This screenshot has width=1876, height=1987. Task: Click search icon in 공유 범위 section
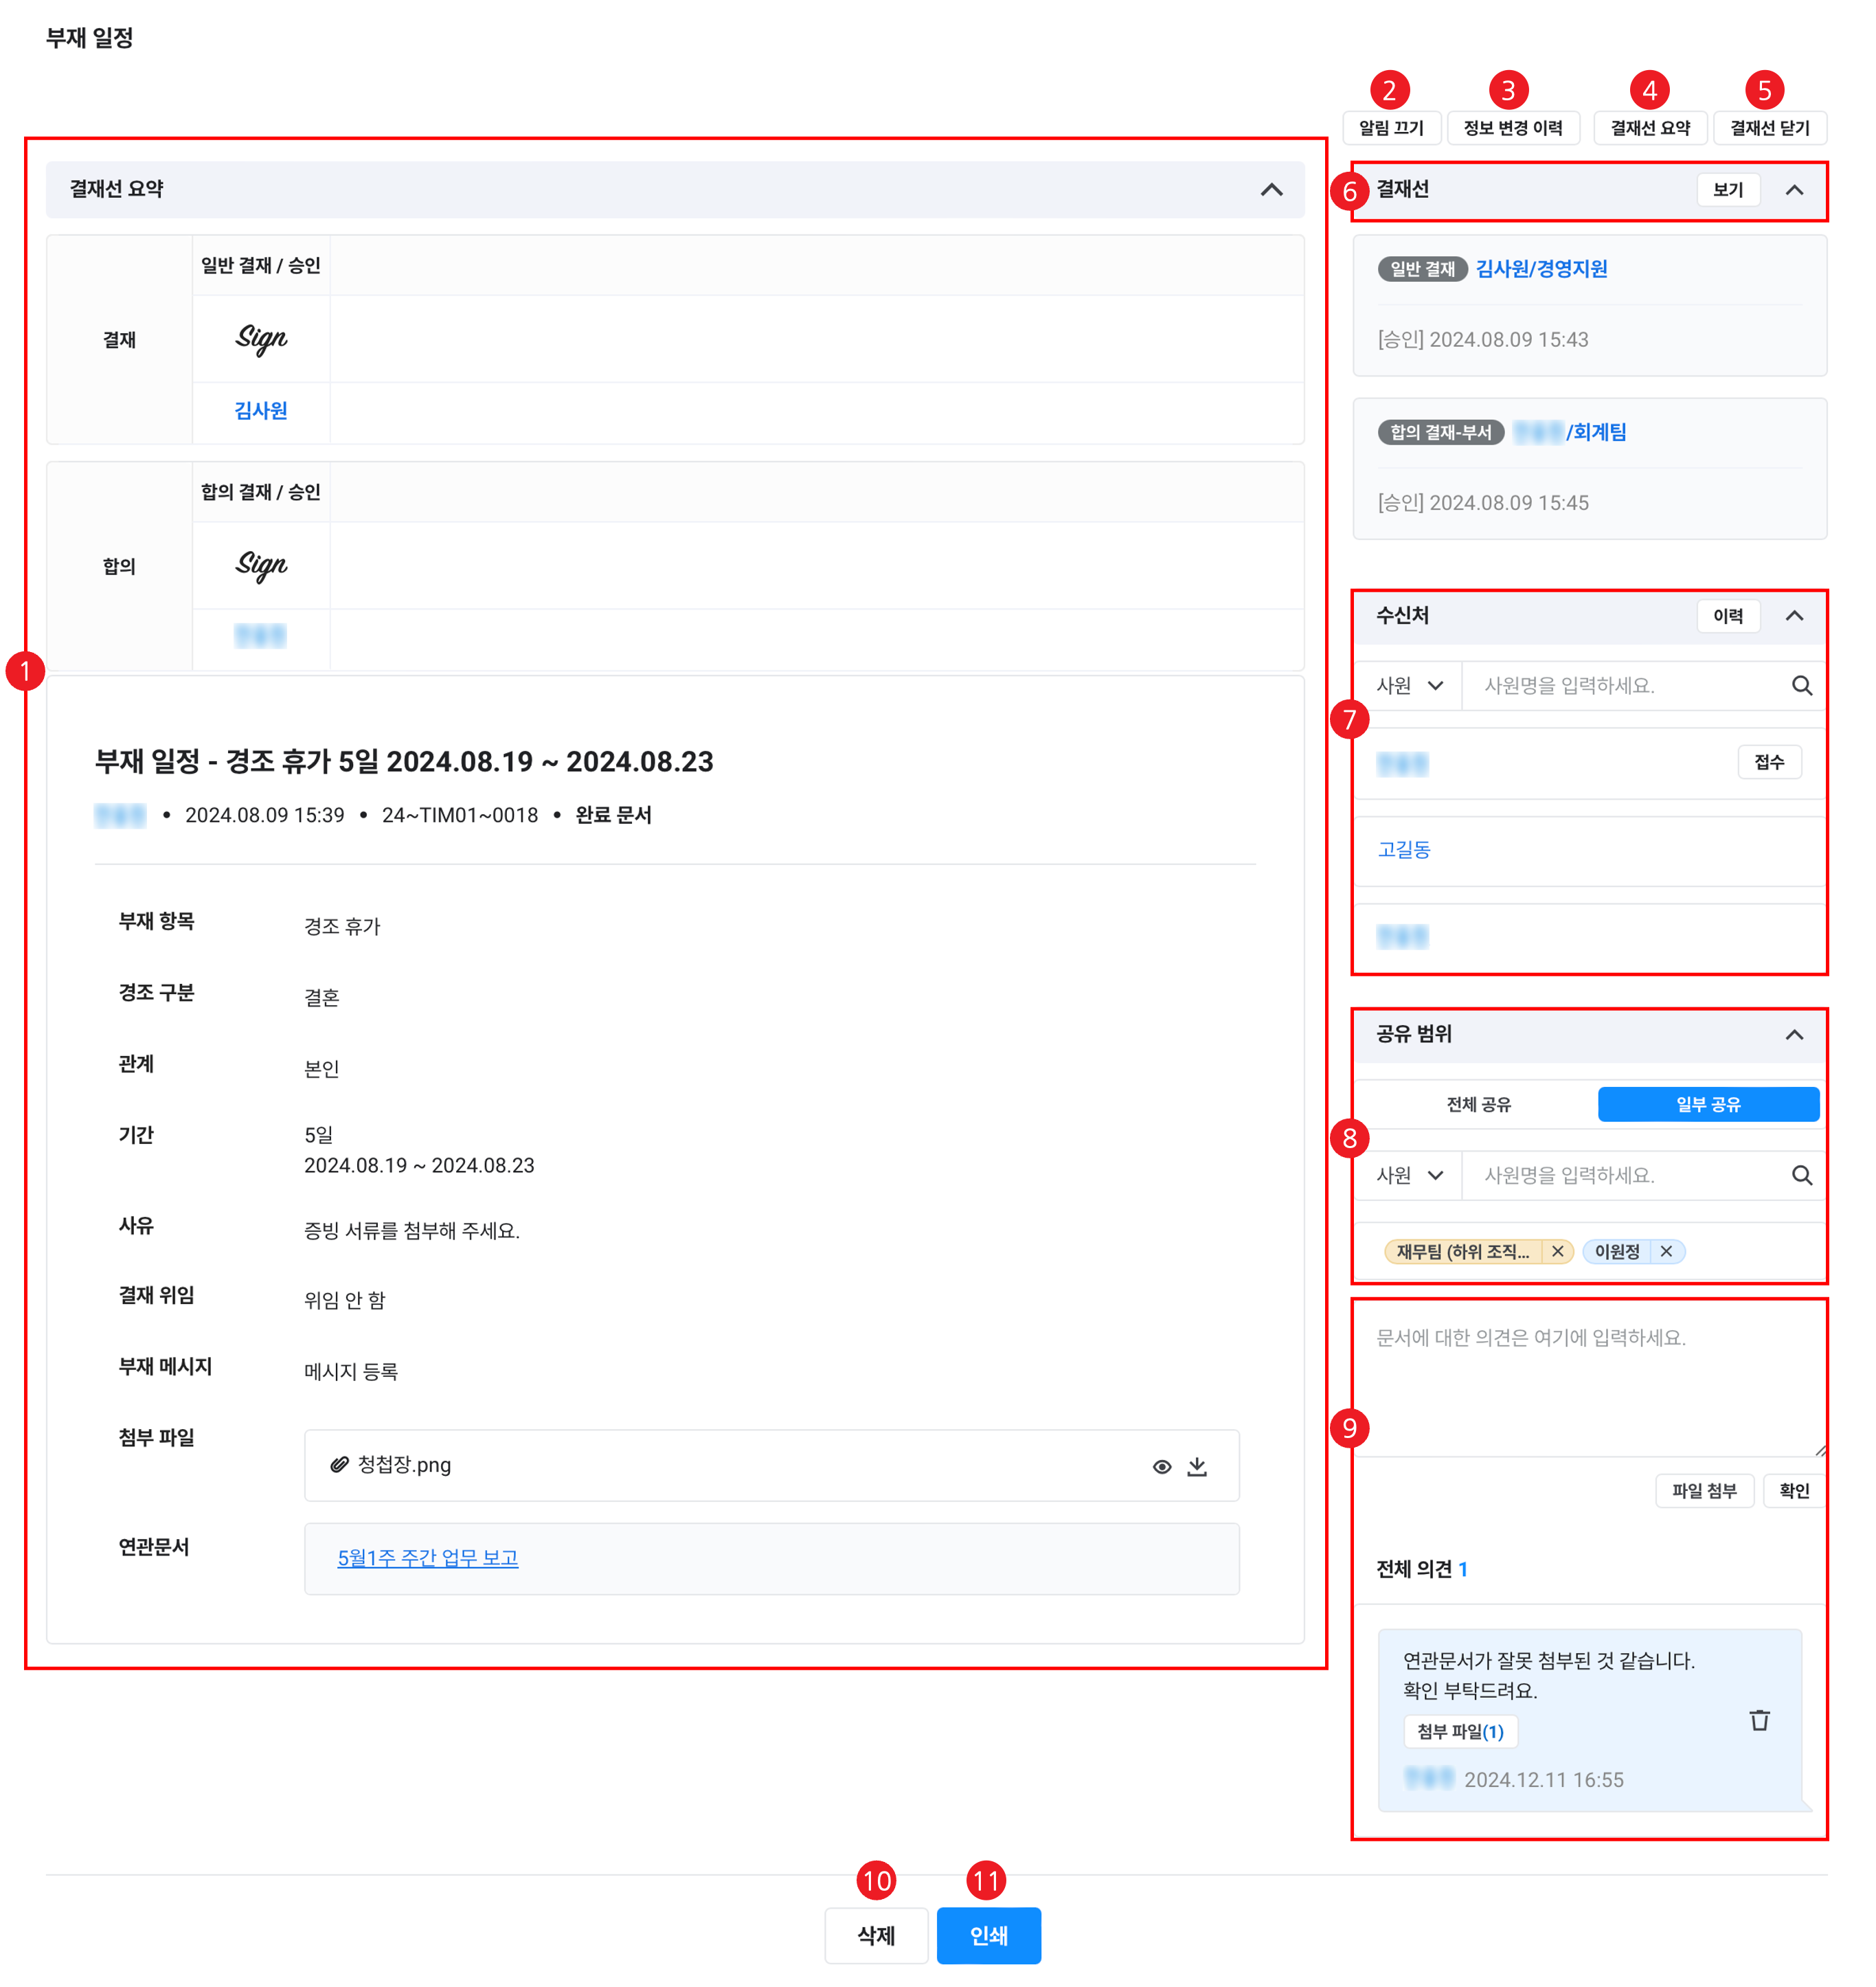pos(1801,1175)
